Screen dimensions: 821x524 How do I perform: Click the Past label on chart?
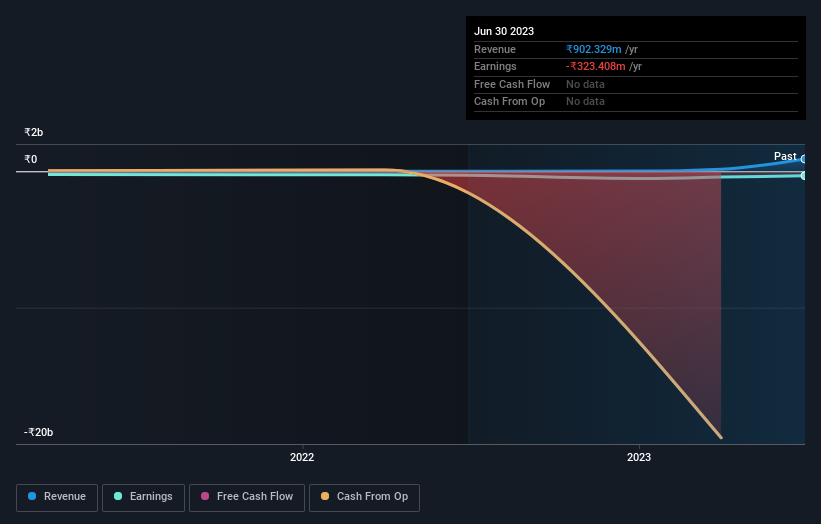(x=785, y=156)
